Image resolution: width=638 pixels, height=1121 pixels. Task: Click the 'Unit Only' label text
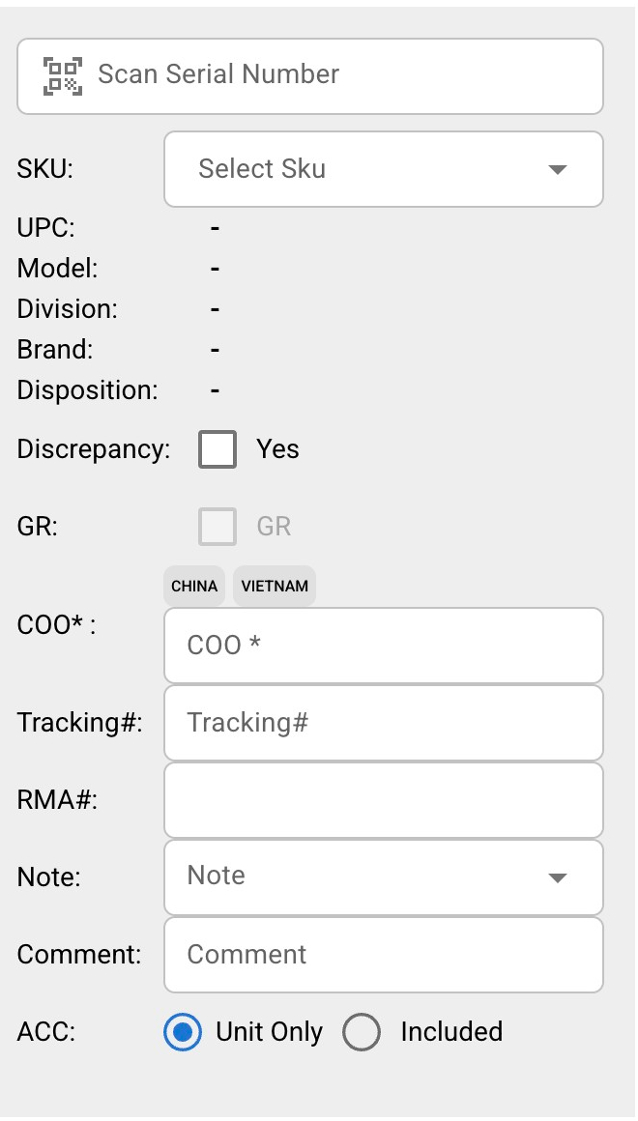tap(269, 1032)
